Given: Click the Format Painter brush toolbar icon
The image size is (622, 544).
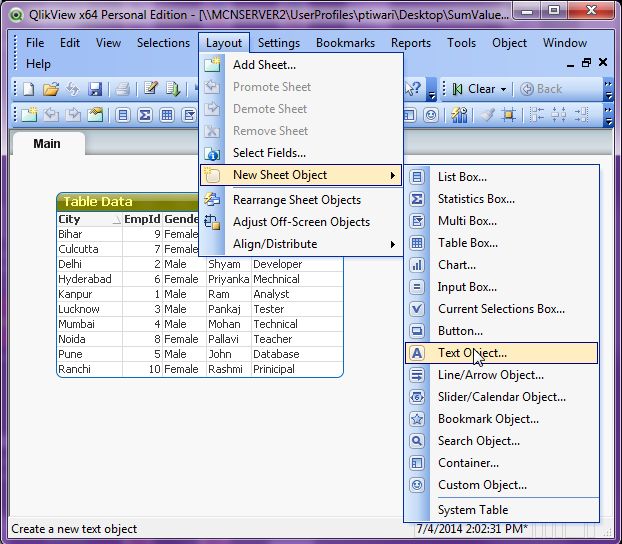Looking at the screenshot, I should [x=487, y=115].
